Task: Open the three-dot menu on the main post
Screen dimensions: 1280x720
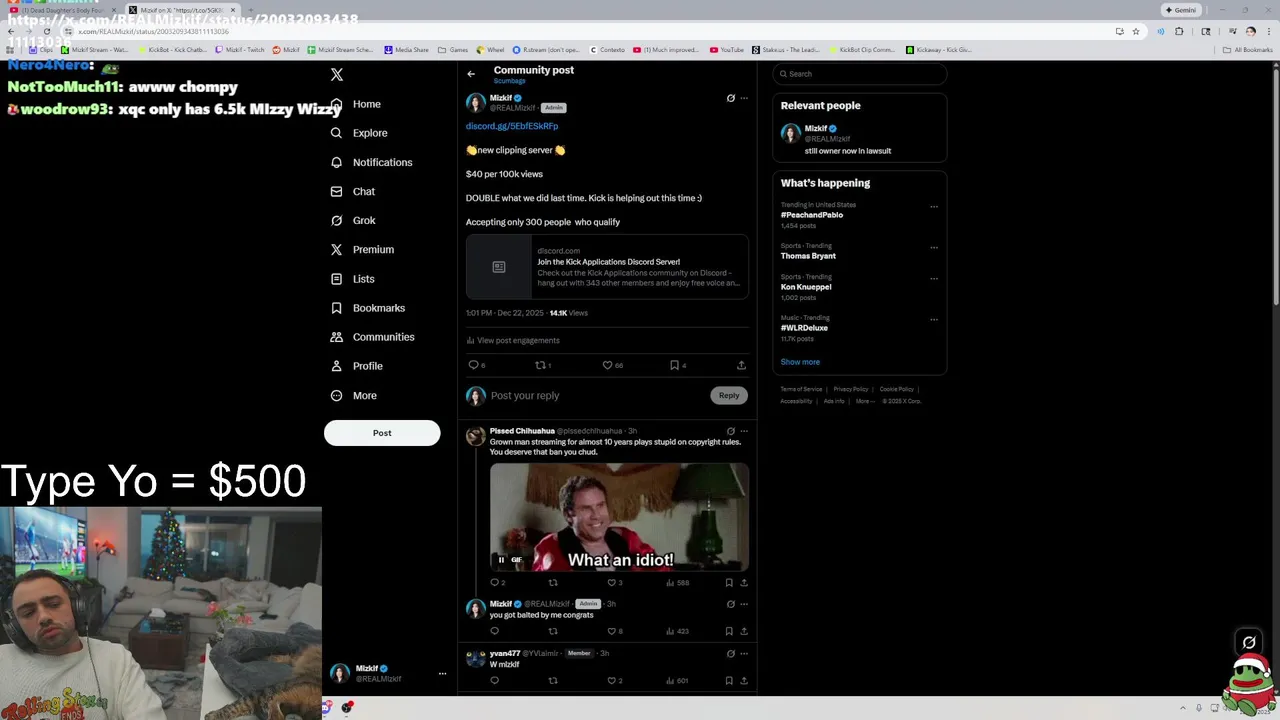Action: [744, 98]
